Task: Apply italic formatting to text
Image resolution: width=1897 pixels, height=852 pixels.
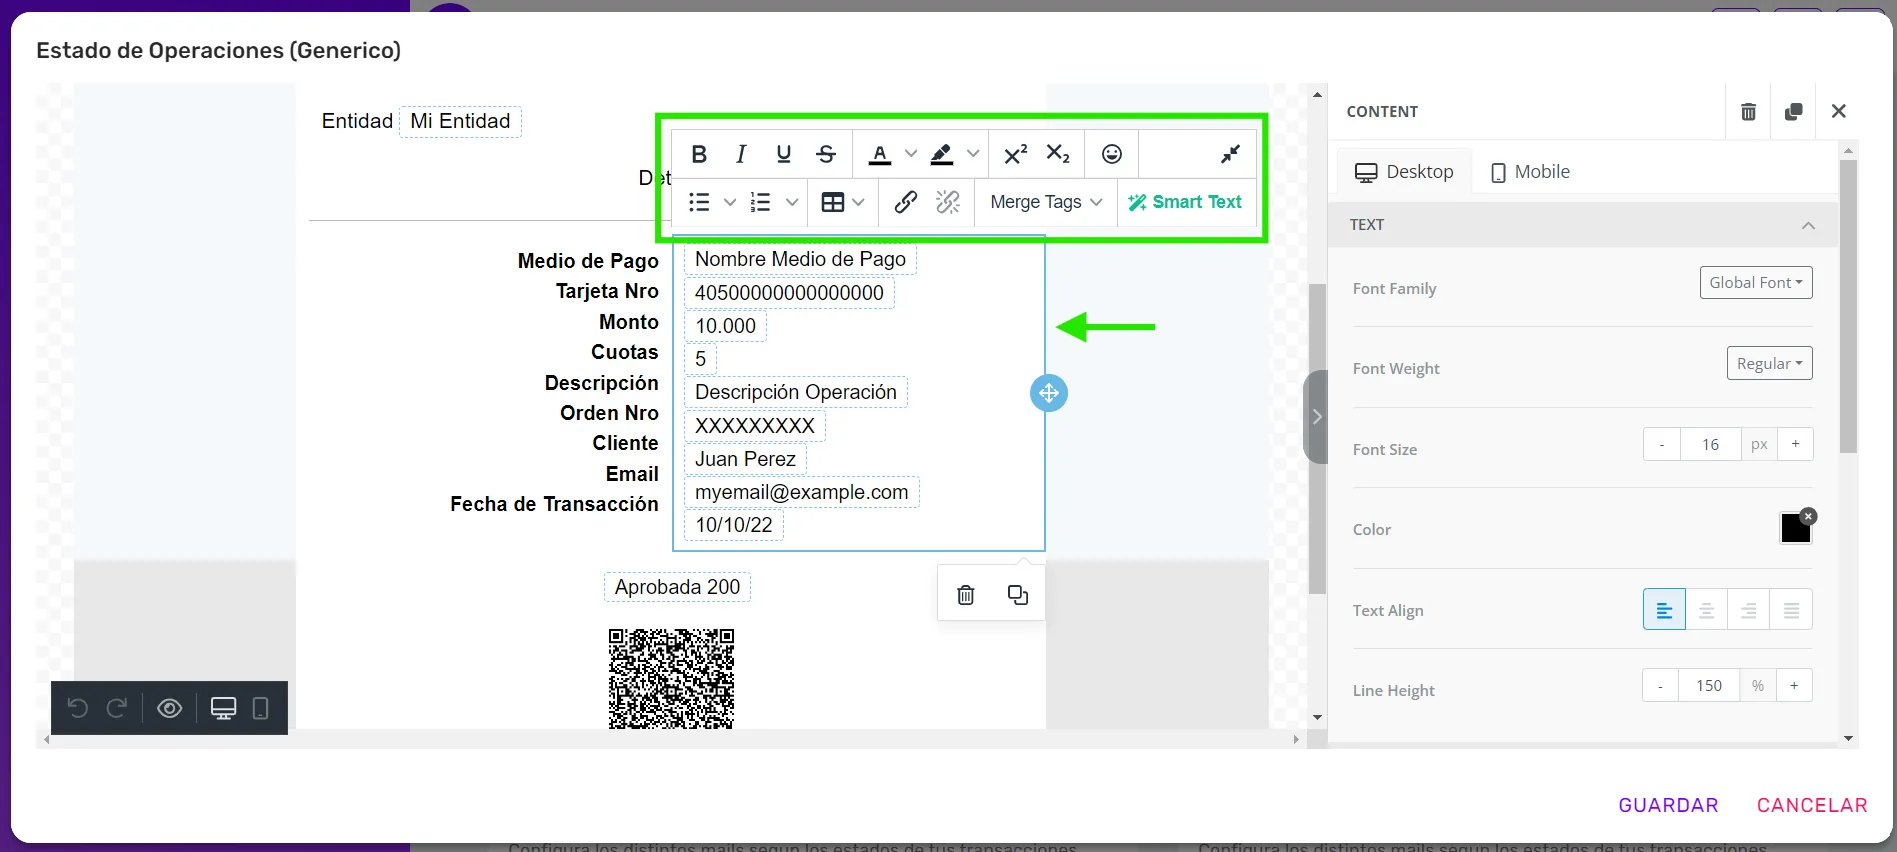Action: click(x=741, y=154)
